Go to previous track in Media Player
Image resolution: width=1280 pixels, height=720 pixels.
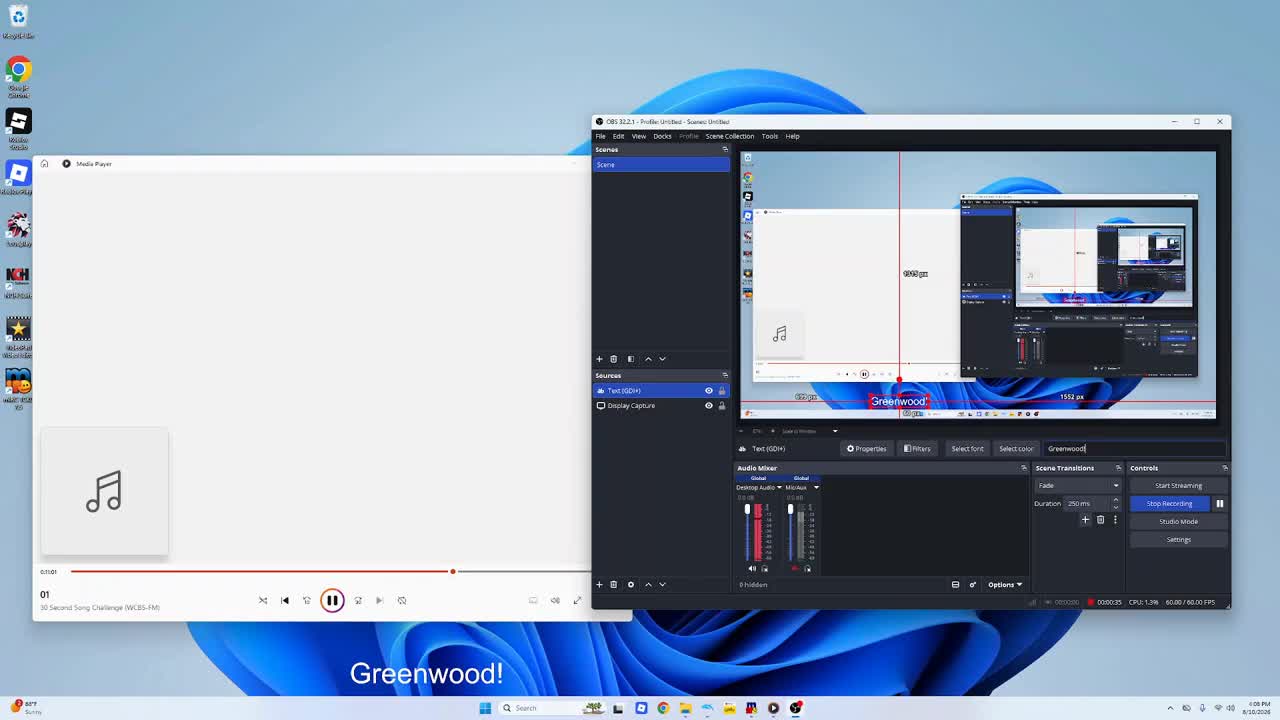[285, 600]
